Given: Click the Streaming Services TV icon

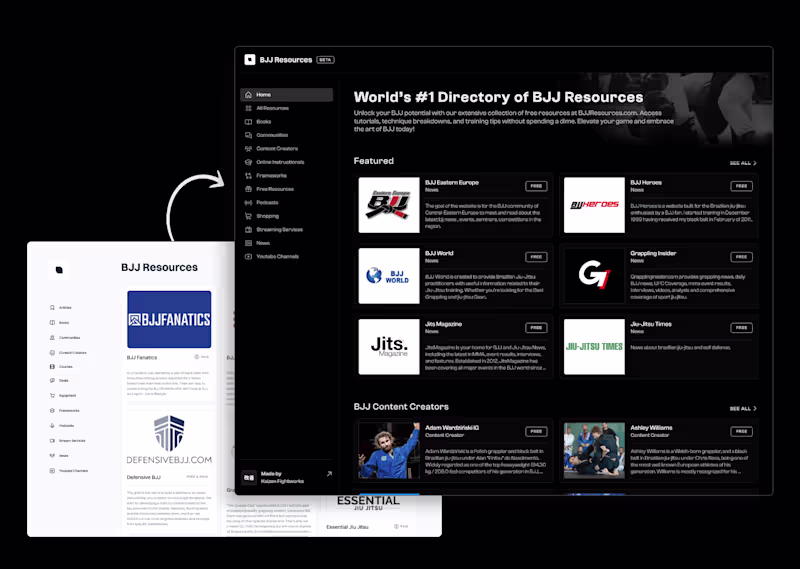Looking at the screenshot, I should (x=248, y=230).
